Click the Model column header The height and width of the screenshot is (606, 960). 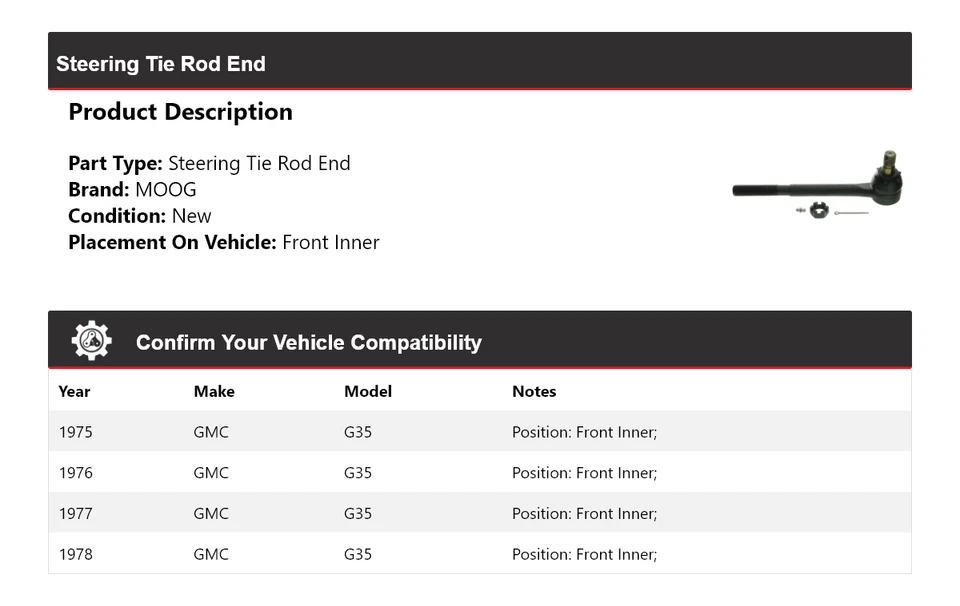click(368, 391)
